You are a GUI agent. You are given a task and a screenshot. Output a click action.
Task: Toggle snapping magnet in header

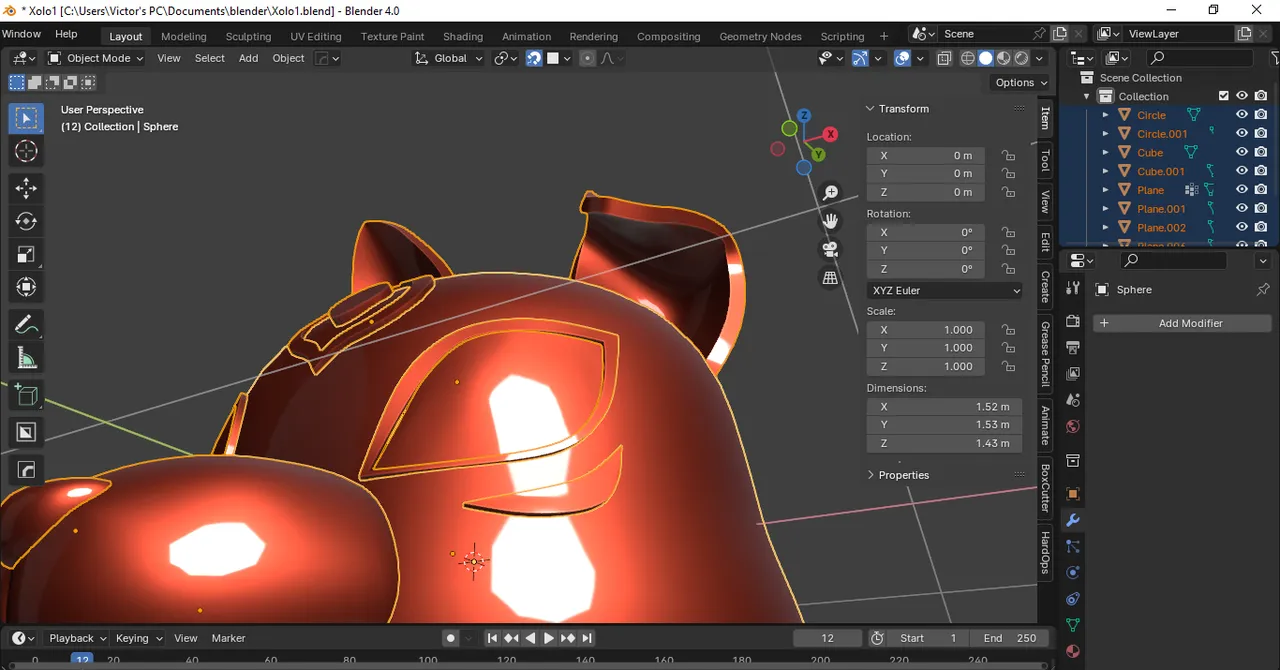tap(535, 58)
